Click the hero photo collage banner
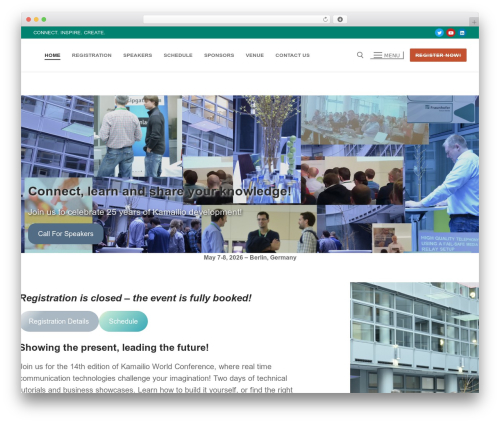Image resolution: width=500 pixels, height=423 pixels. pyautogui.click(x=250, y=174)
